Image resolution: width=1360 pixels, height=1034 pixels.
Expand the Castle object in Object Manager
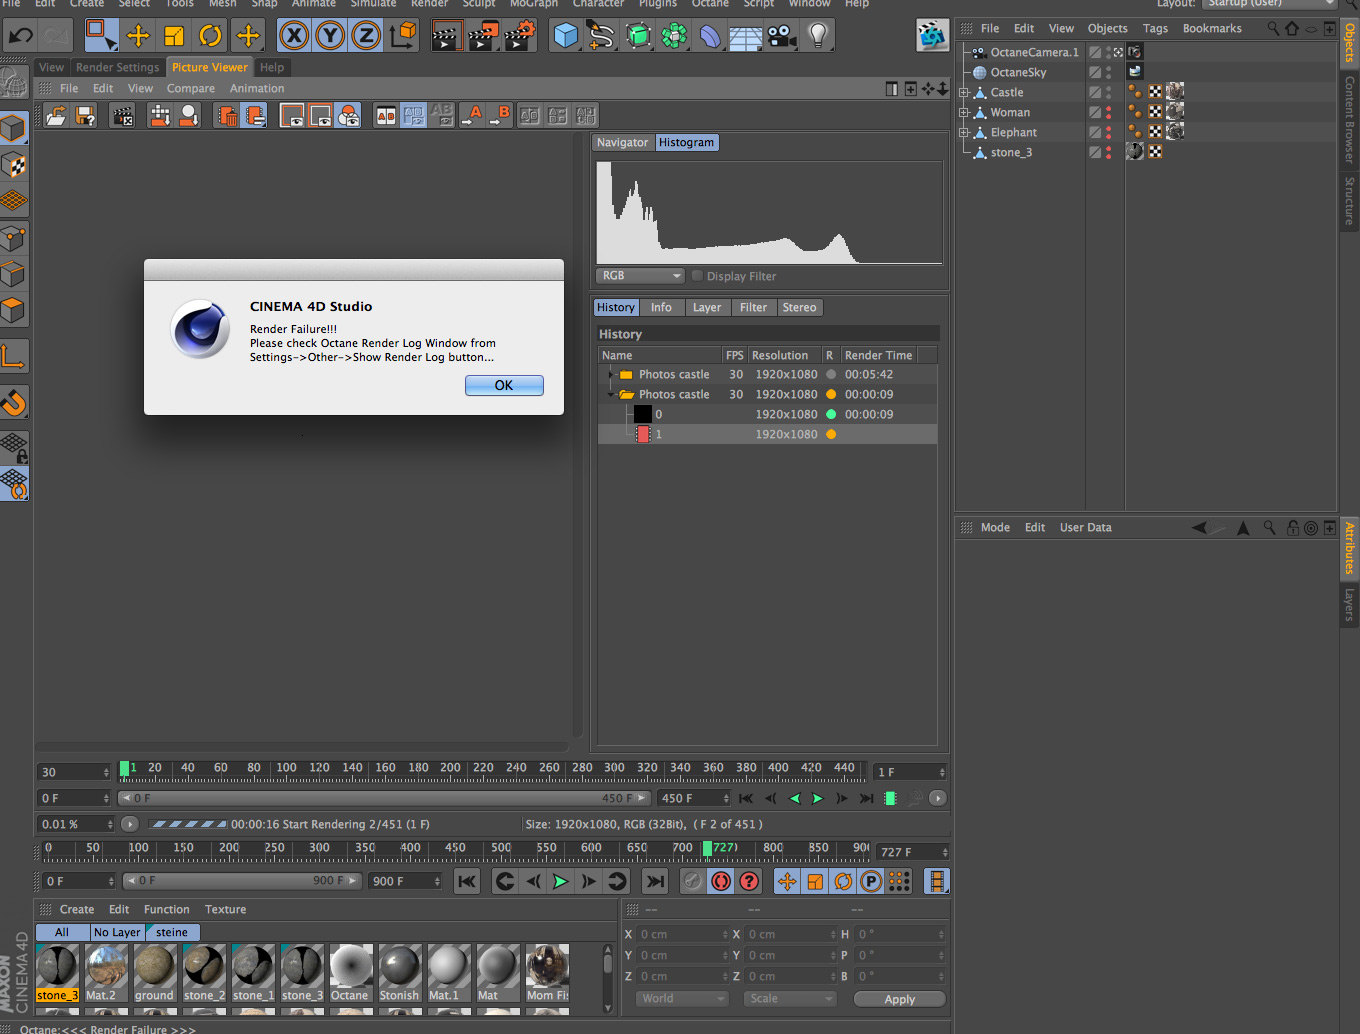(964, 92)
